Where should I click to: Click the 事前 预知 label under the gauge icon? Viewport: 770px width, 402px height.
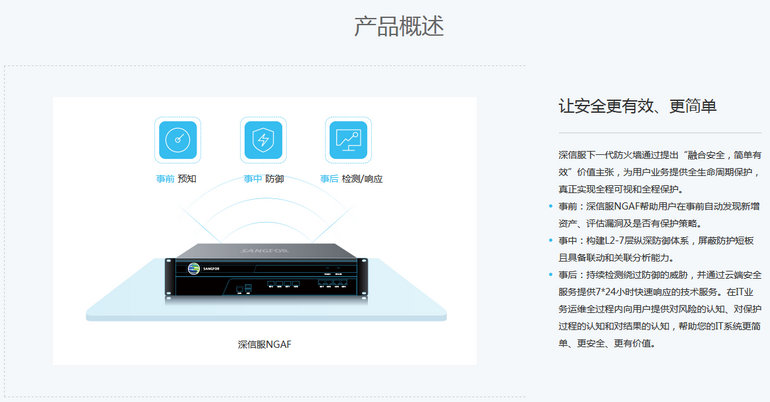tap(176, 179)
